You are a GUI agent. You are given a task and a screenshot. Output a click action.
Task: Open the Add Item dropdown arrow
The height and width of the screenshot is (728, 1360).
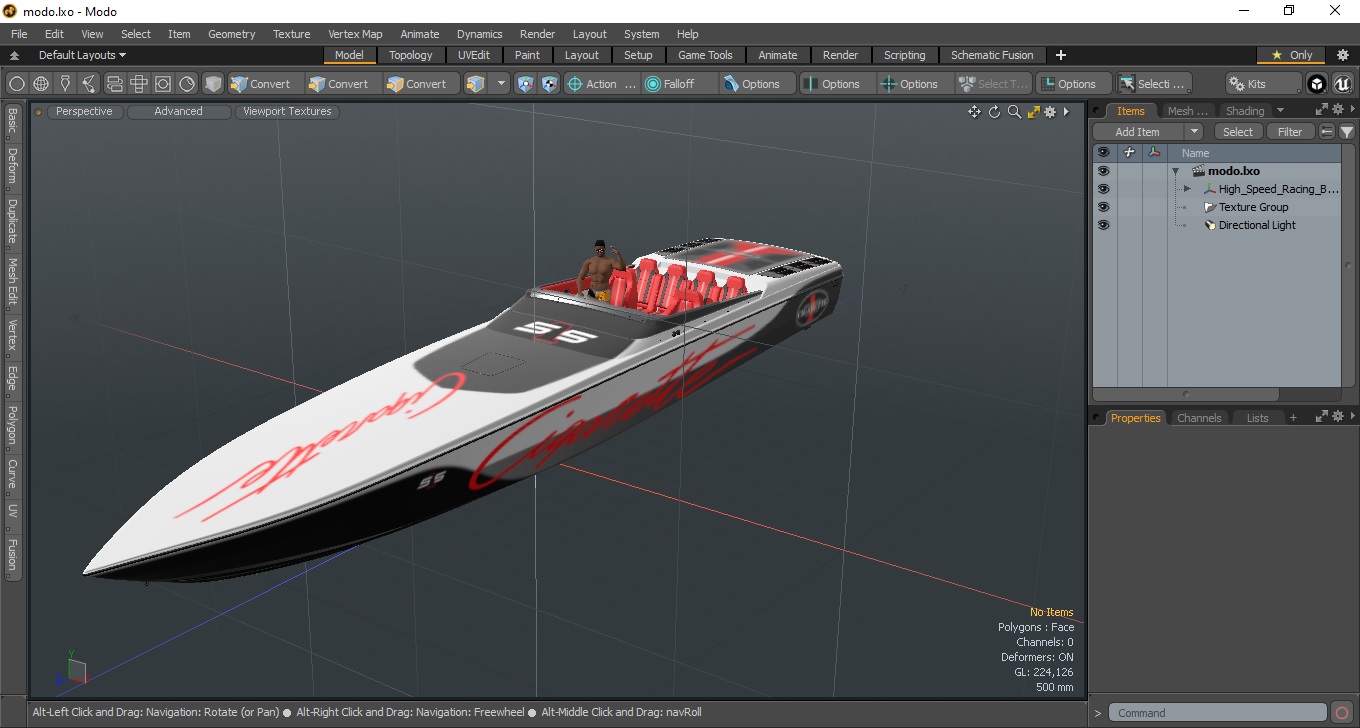tap(1193, 132)
